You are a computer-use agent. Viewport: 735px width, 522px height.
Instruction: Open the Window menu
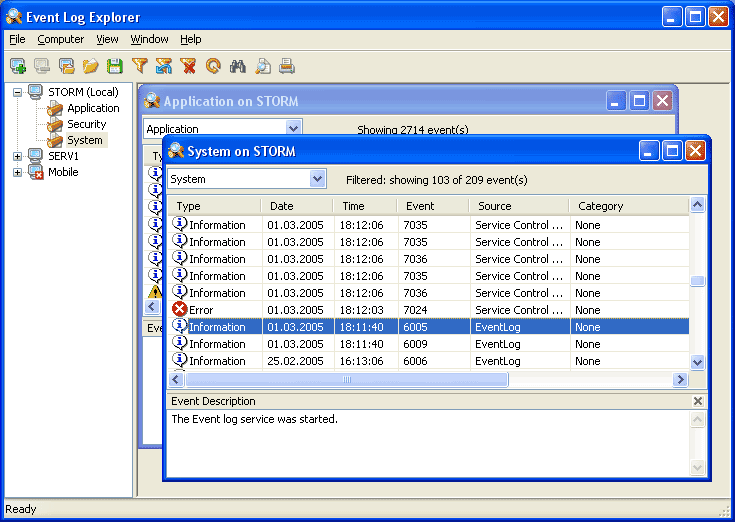coord(149,39)
